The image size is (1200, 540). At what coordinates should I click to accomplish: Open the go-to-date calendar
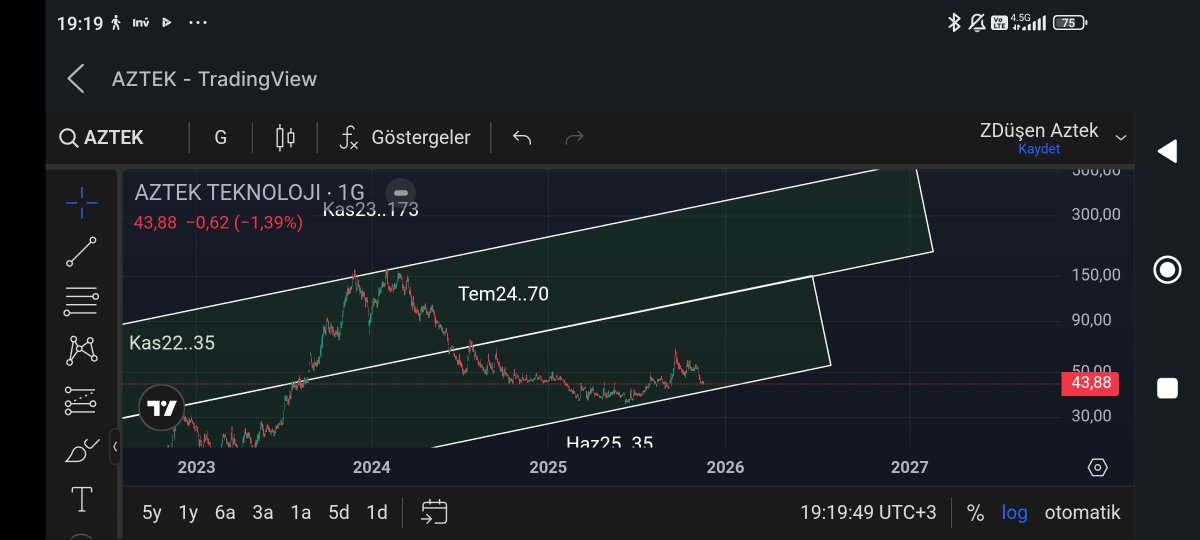point(434,513)
